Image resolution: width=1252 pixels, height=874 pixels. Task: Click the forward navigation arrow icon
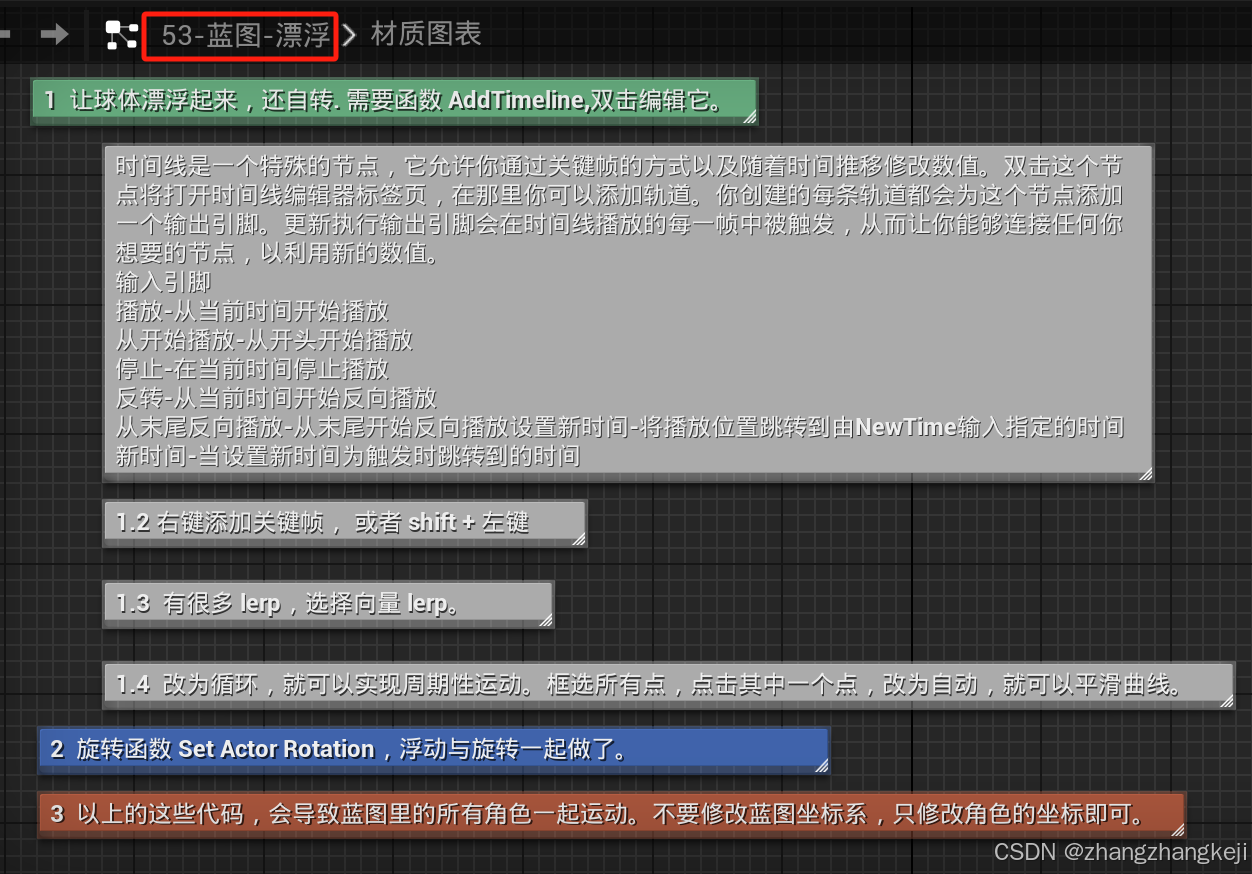55,33
